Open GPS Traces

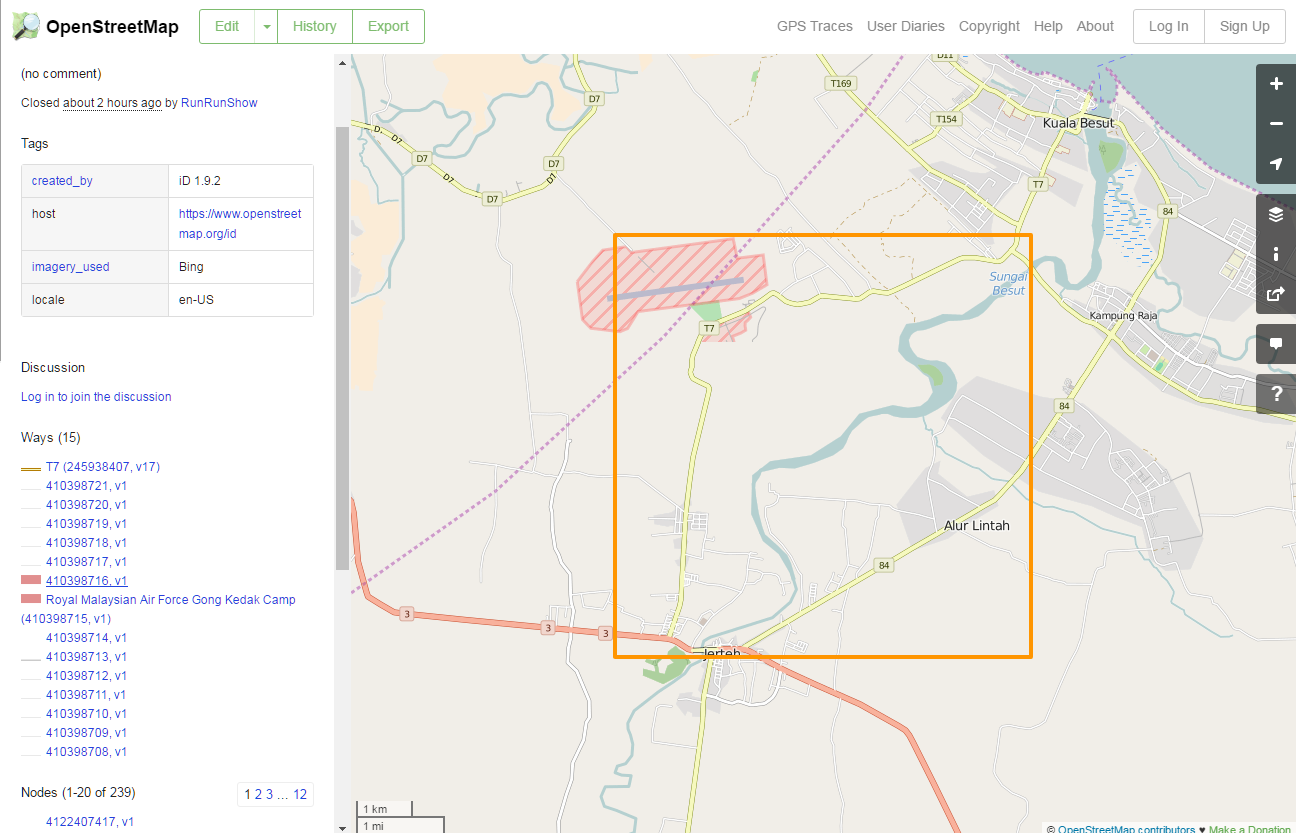[x=815, y=27]
